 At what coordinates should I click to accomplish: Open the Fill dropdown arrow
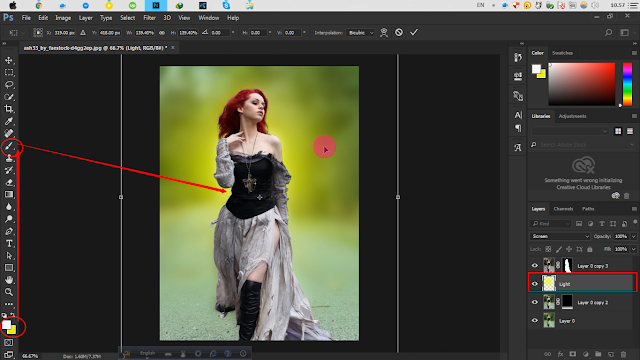pyautogui.click(x=633, y=249)
